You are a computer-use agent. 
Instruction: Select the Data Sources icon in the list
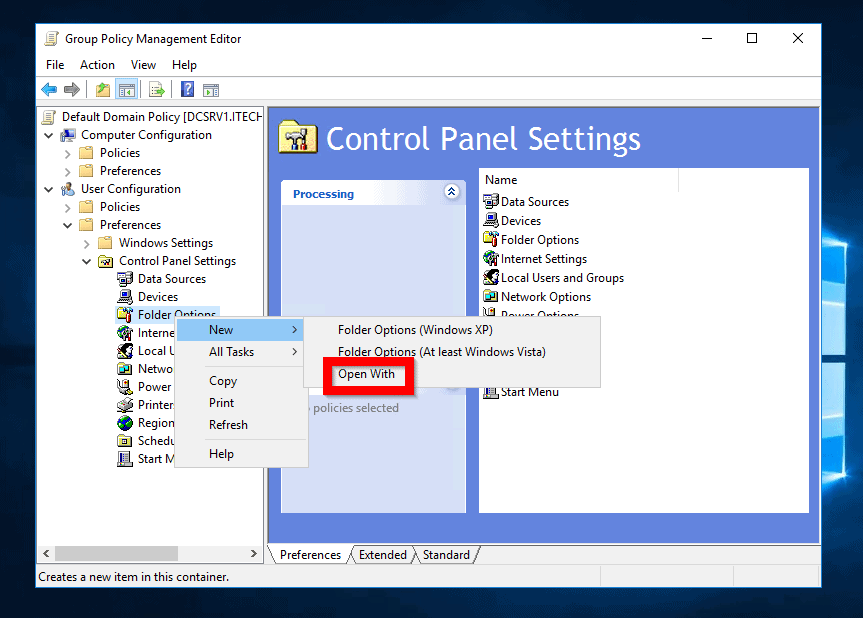click(491, 201)
